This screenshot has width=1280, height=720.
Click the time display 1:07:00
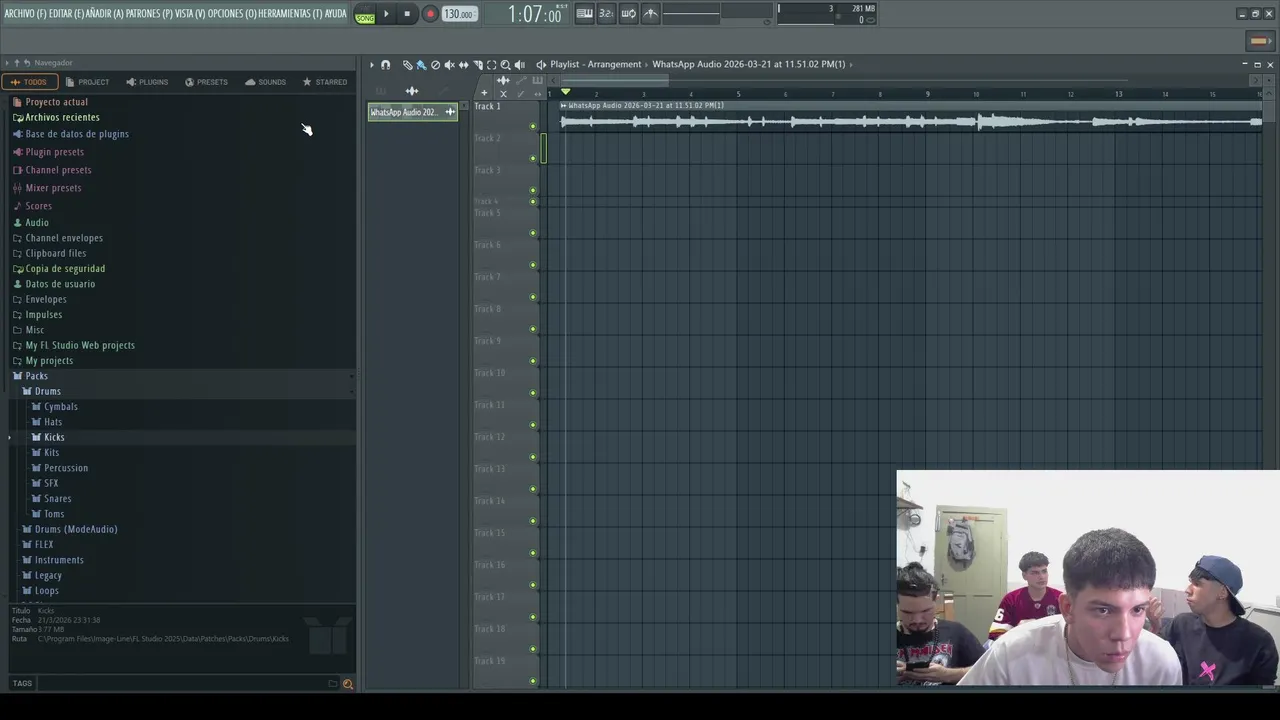[x=534, y=14]
